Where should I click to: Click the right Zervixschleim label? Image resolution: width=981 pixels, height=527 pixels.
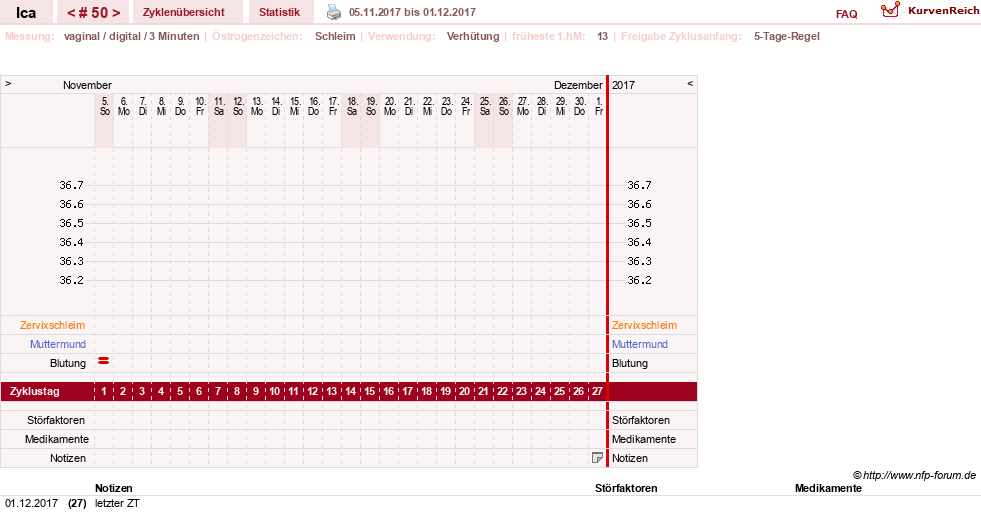click(644, 325)
